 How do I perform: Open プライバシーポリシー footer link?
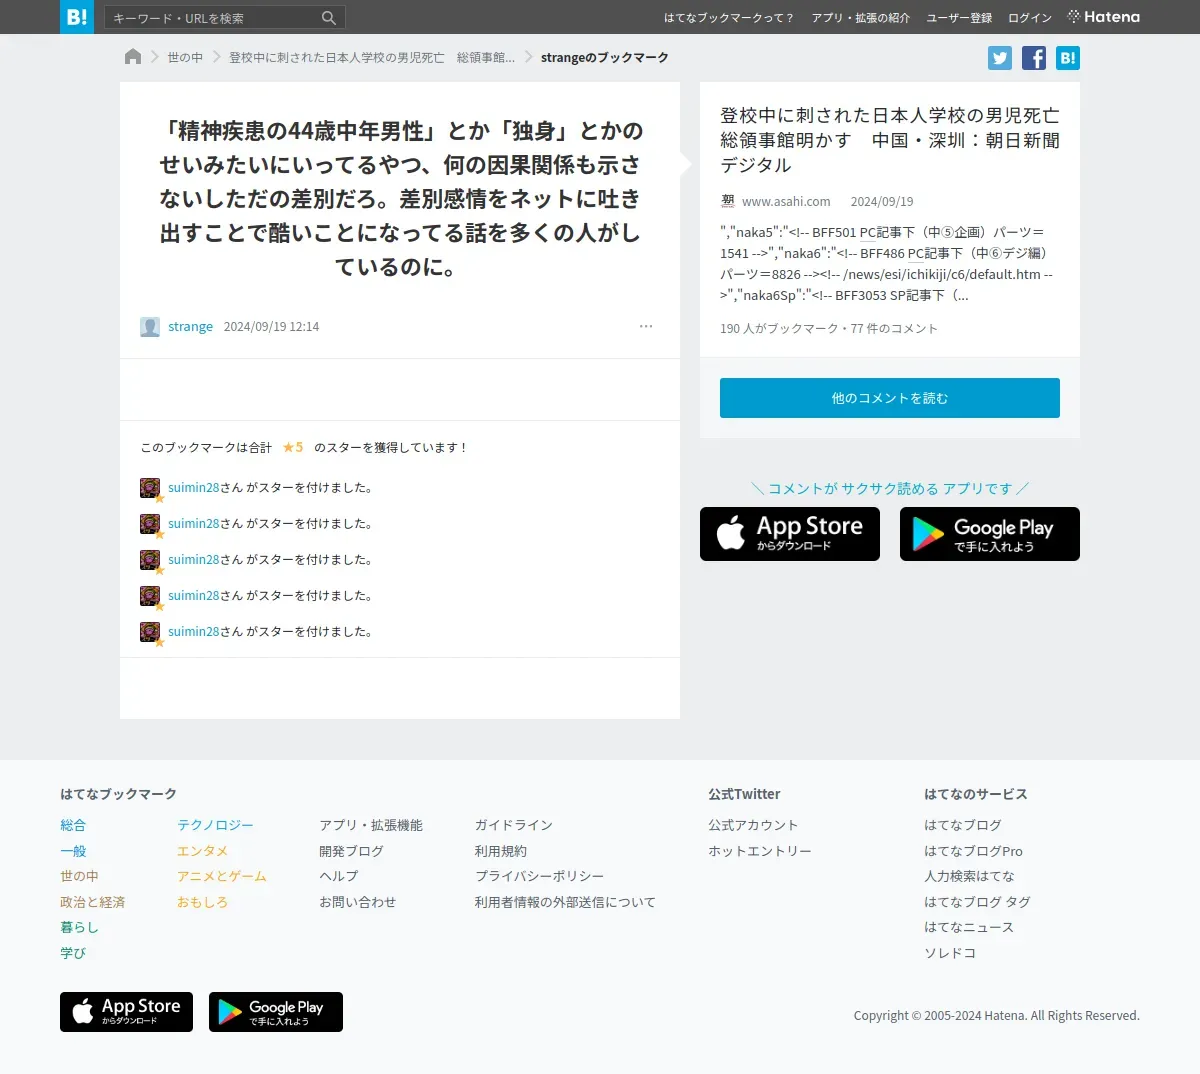point(539,876)
